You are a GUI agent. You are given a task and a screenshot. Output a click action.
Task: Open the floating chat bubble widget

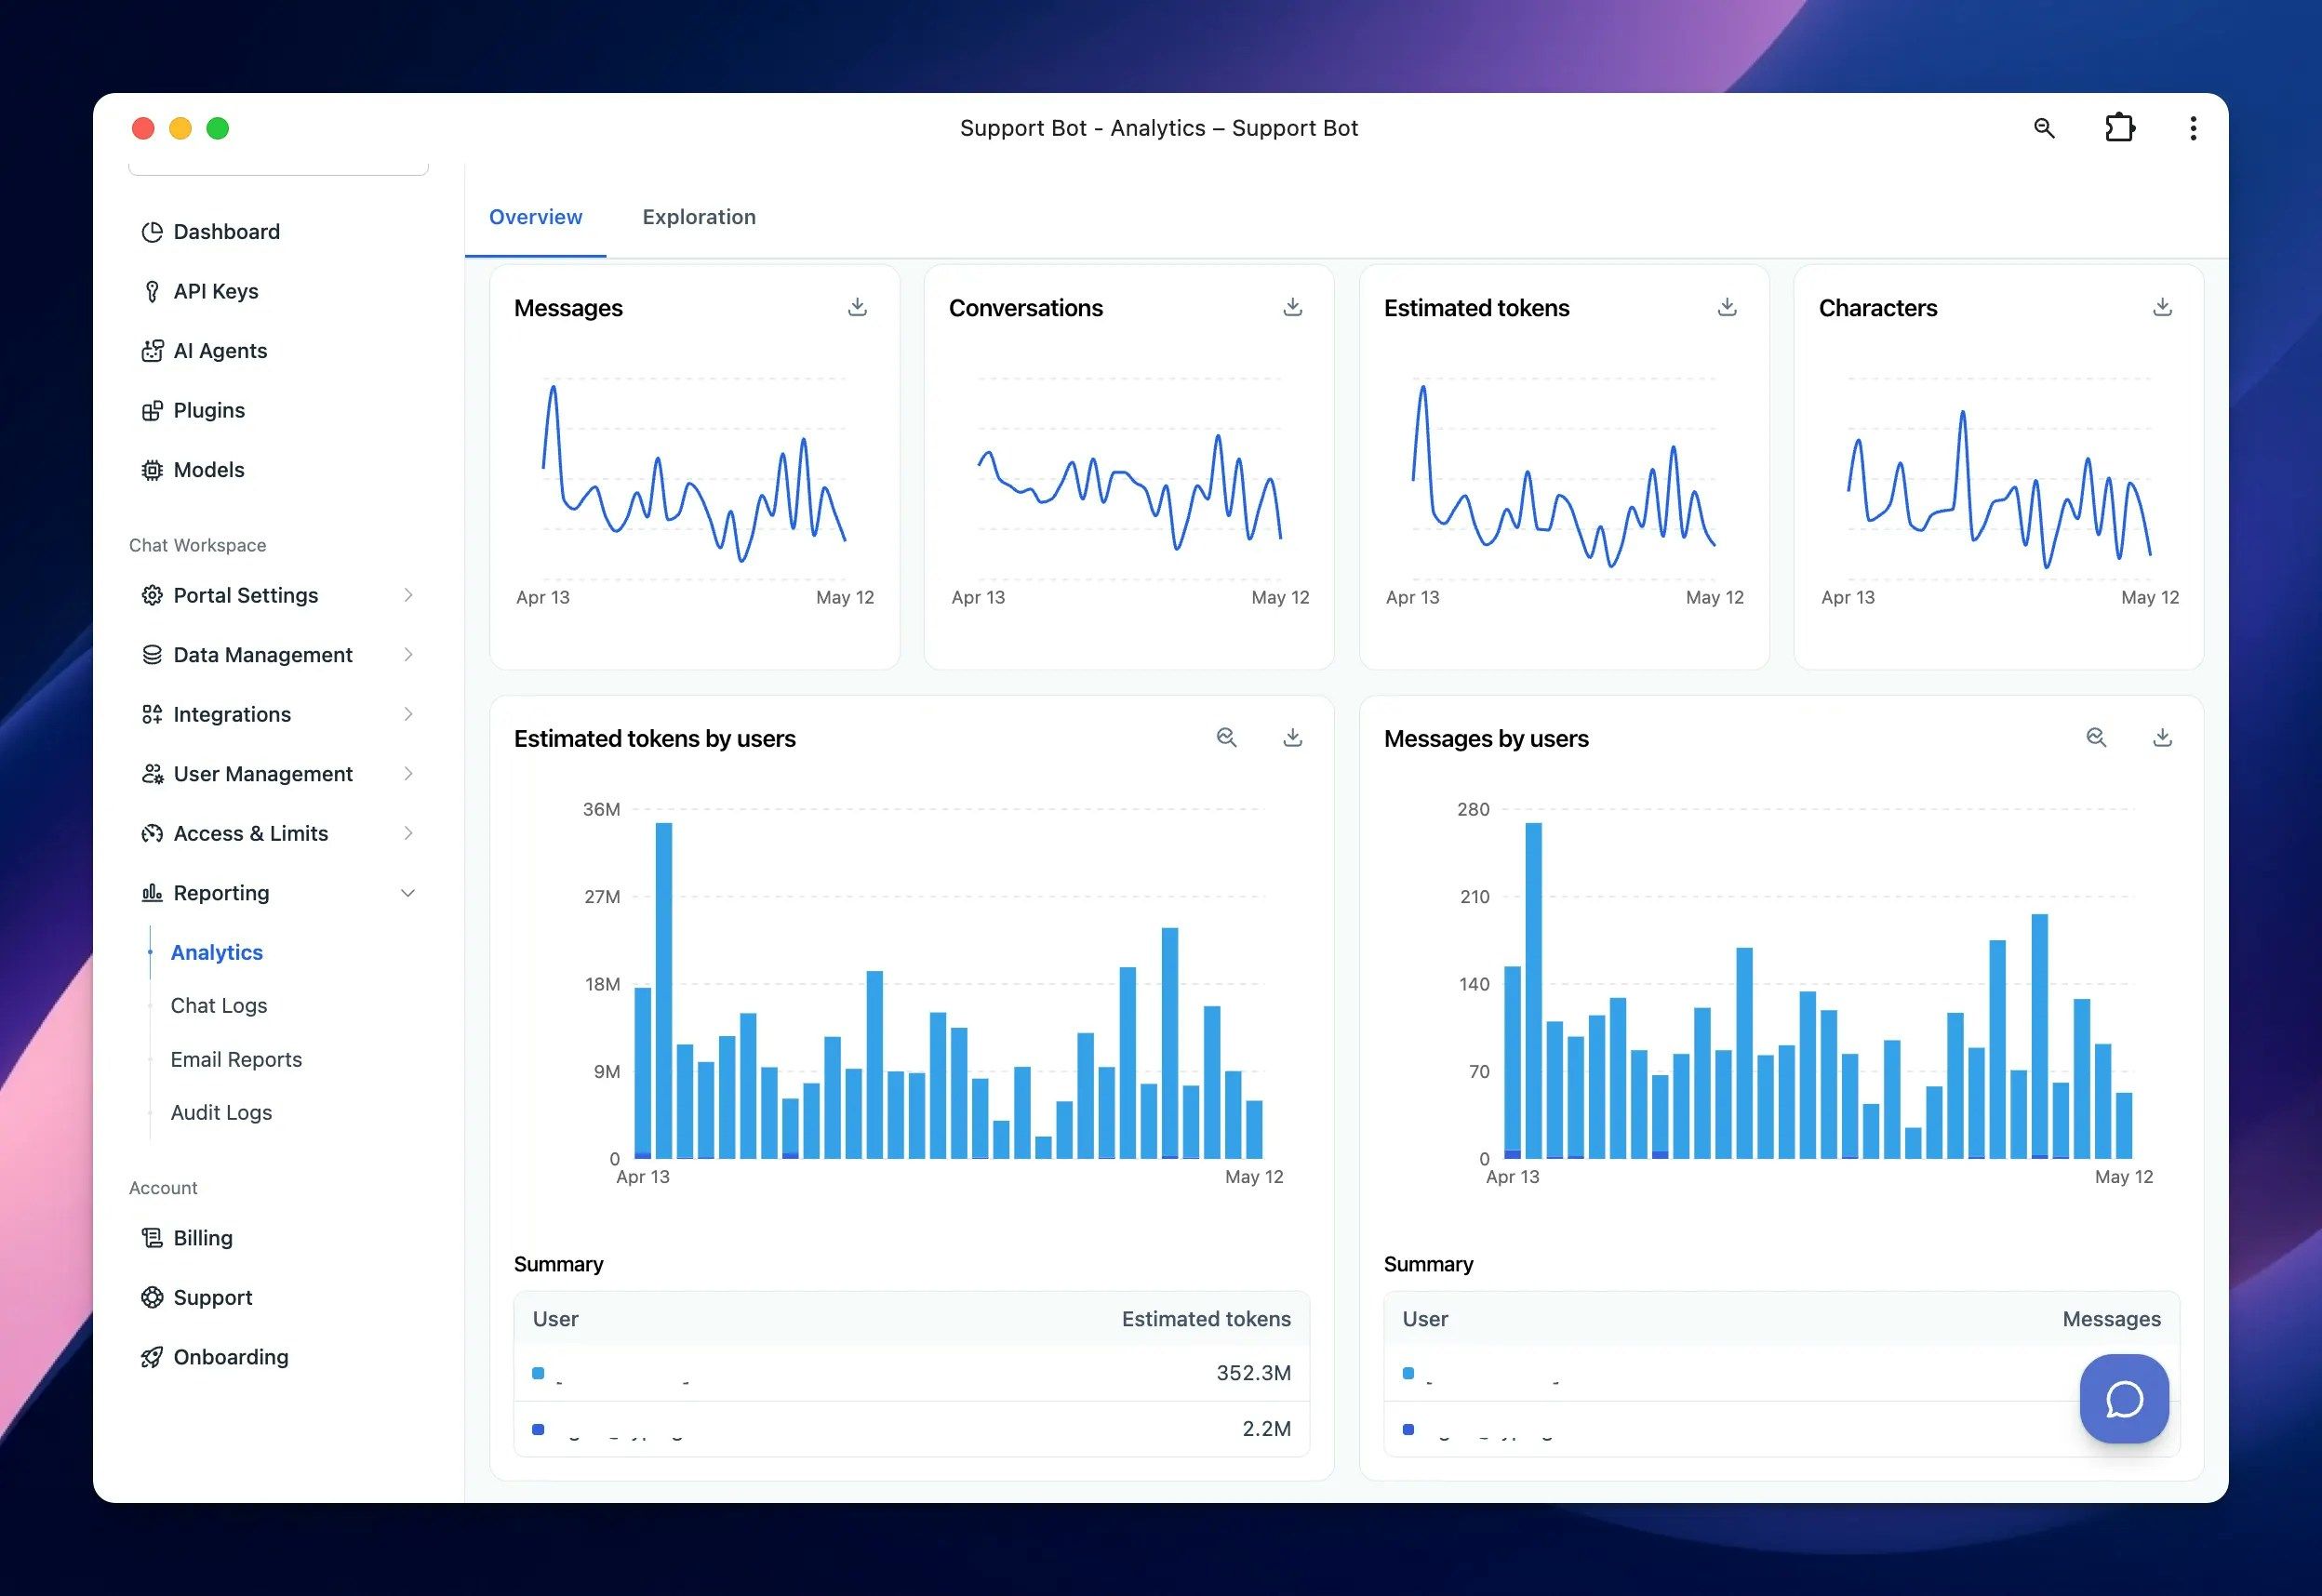[x=2124, y=1398]
